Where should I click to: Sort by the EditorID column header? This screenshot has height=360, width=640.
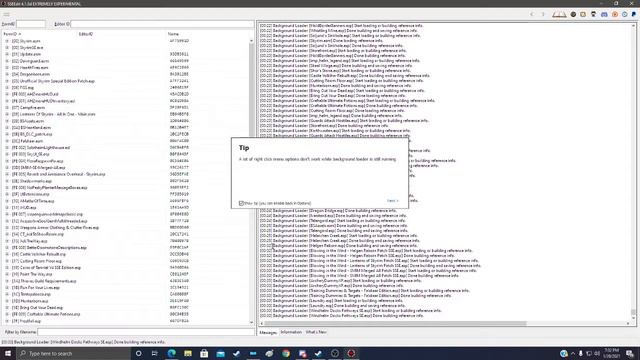[122, 34]
